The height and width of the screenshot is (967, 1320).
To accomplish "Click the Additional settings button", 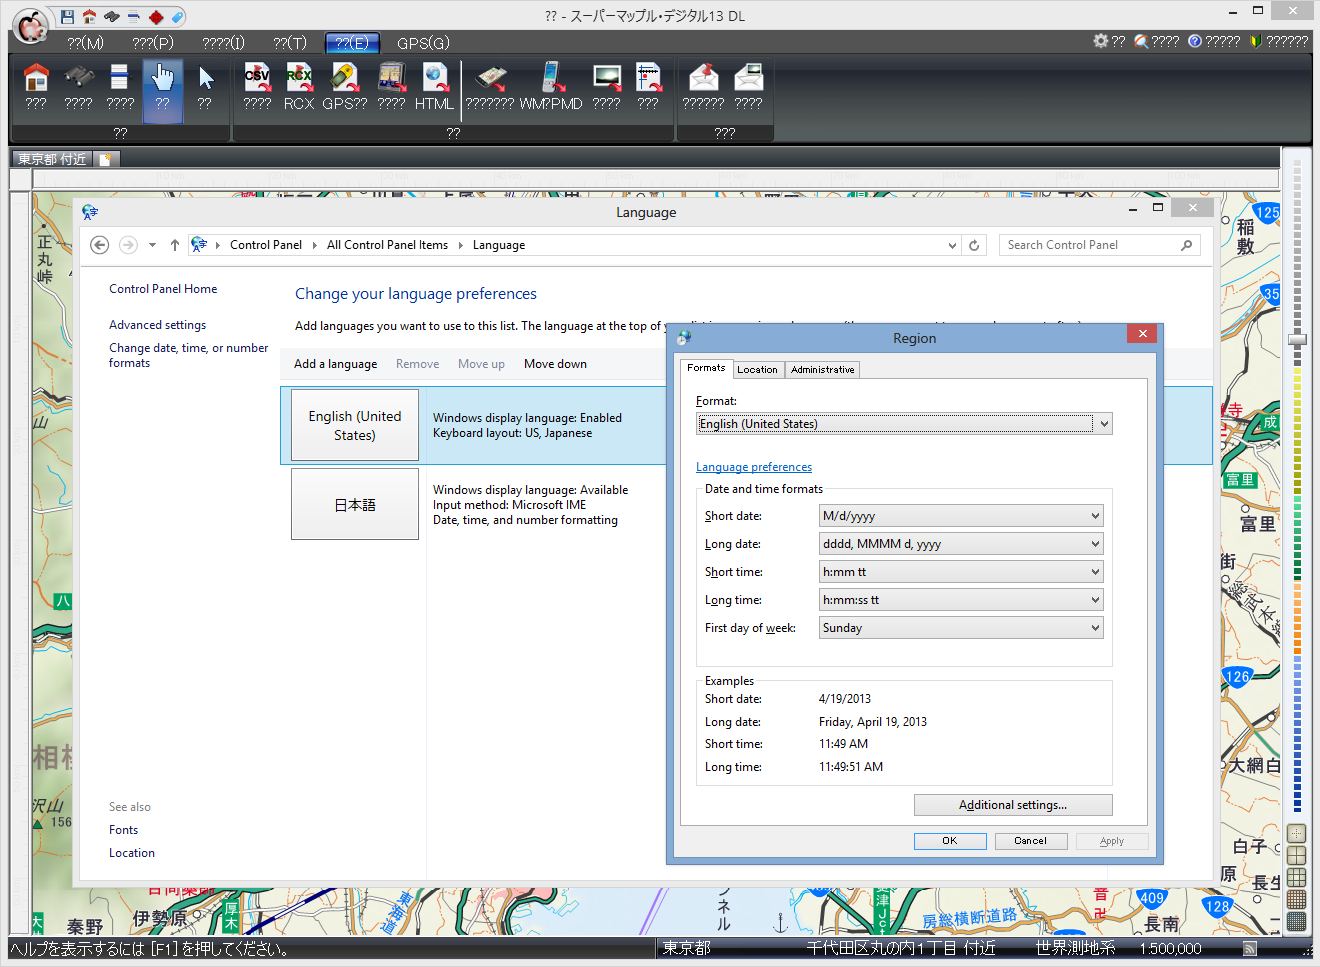I will point(1013,805).
